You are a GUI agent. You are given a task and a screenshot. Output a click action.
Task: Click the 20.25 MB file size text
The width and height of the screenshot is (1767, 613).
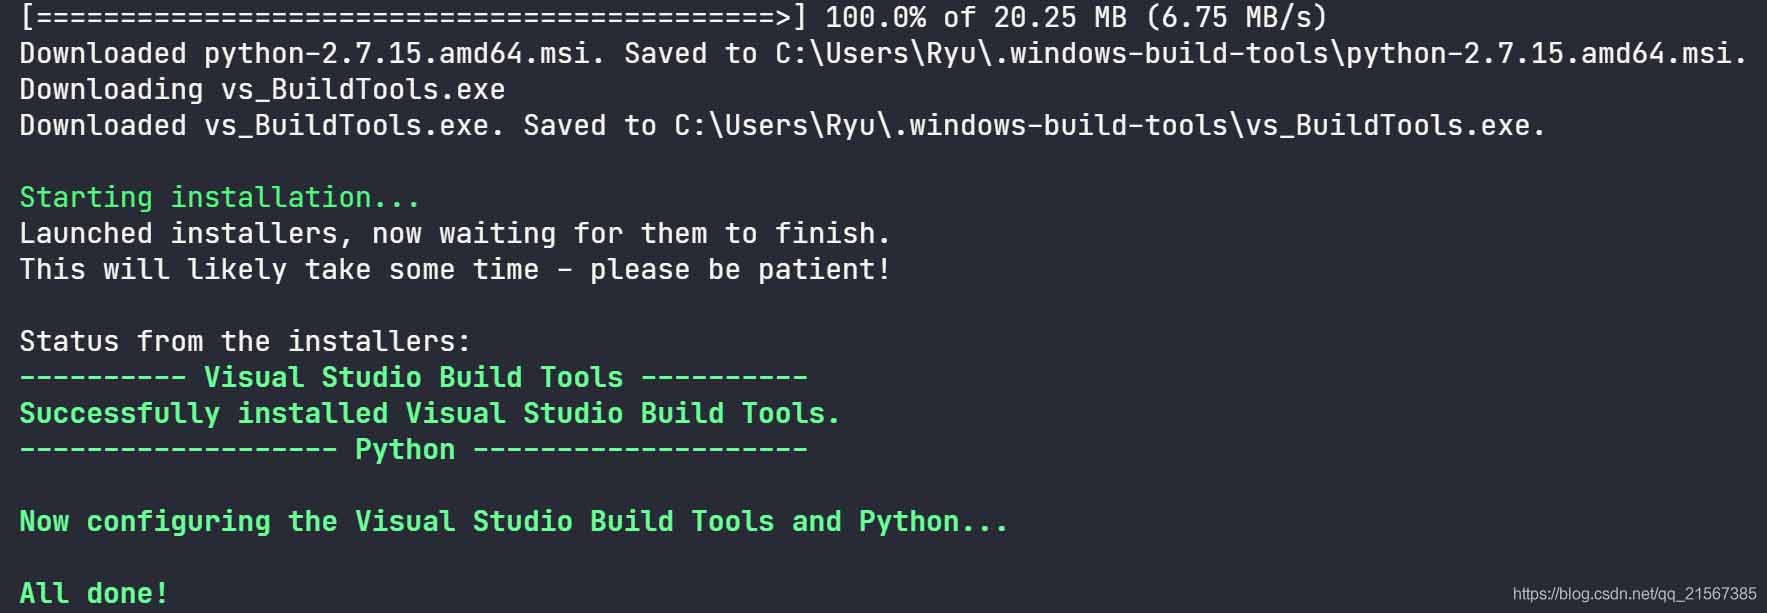pos(1060,17)
